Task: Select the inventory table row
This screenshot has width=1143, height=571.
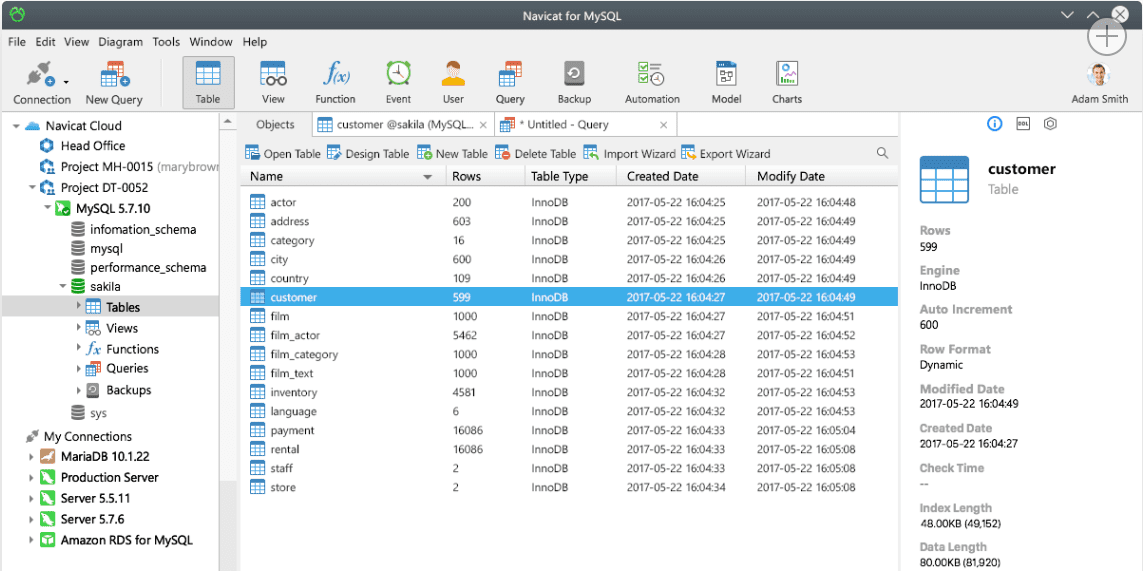Action: tap(569, 392)
